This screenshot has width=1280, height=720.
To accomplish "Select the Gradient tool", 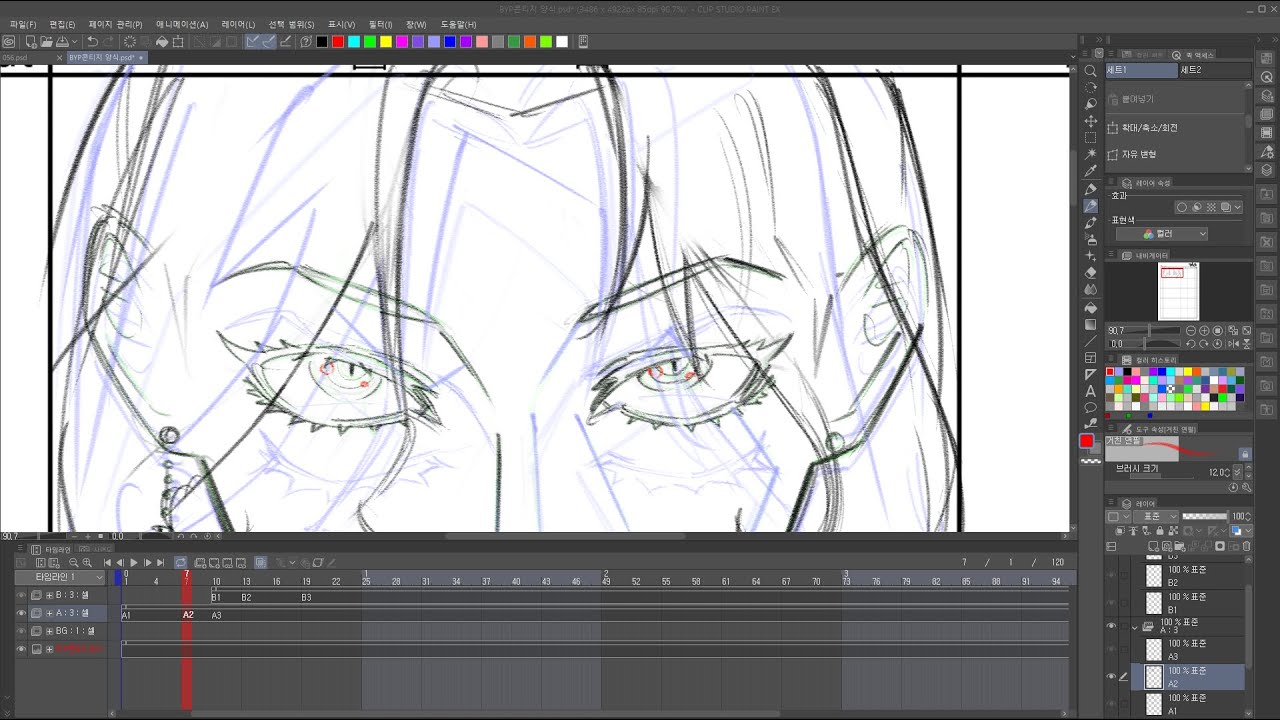I will point(1090,324).
